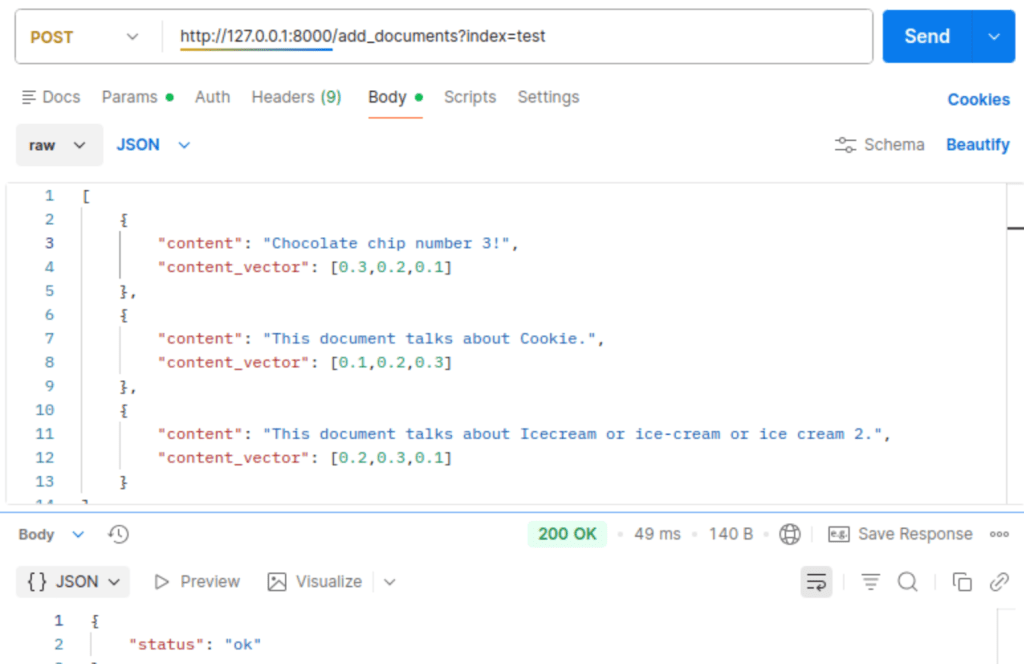The height and width of the screenshot is (664, 1024).
Task: Copy the response body
Action: (x=962, y=581)
